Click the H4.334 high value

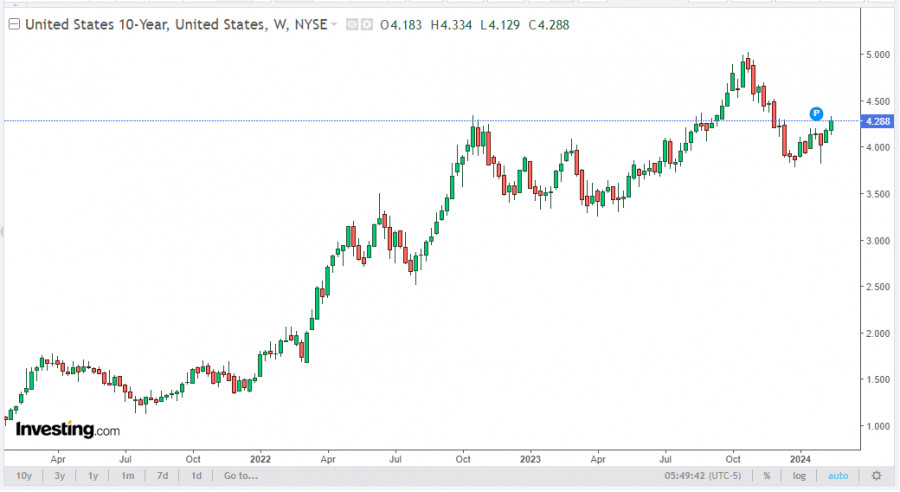(x=451, y=25)
